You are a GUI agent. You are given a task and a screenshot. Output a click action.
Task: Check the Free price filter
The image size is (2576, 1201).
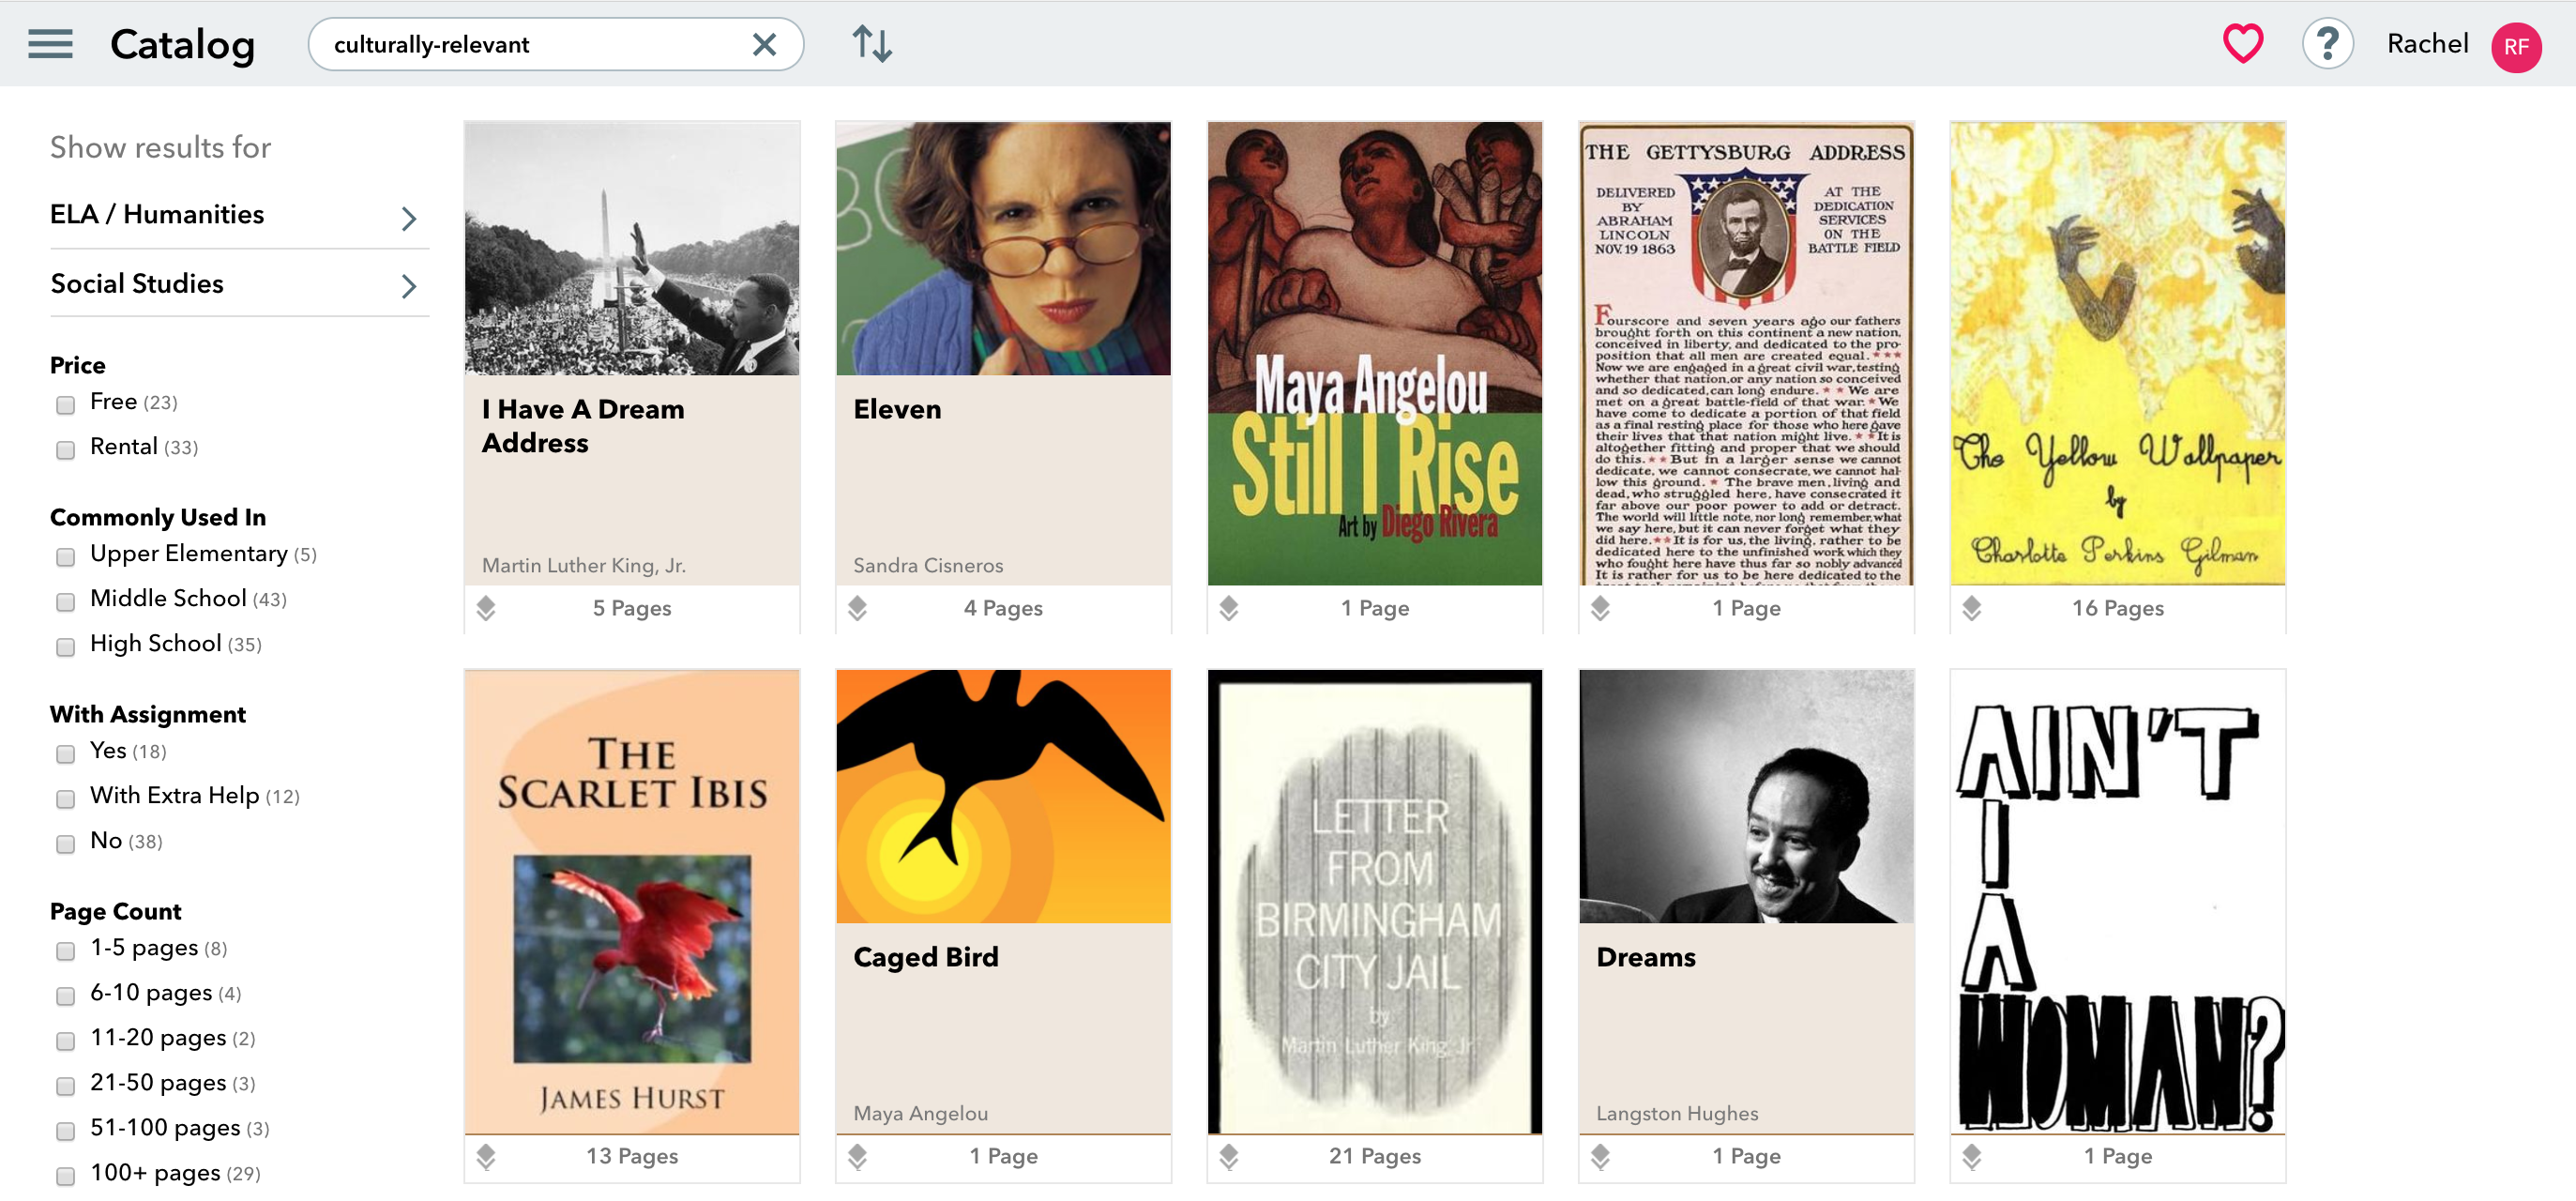click(66, 404)
